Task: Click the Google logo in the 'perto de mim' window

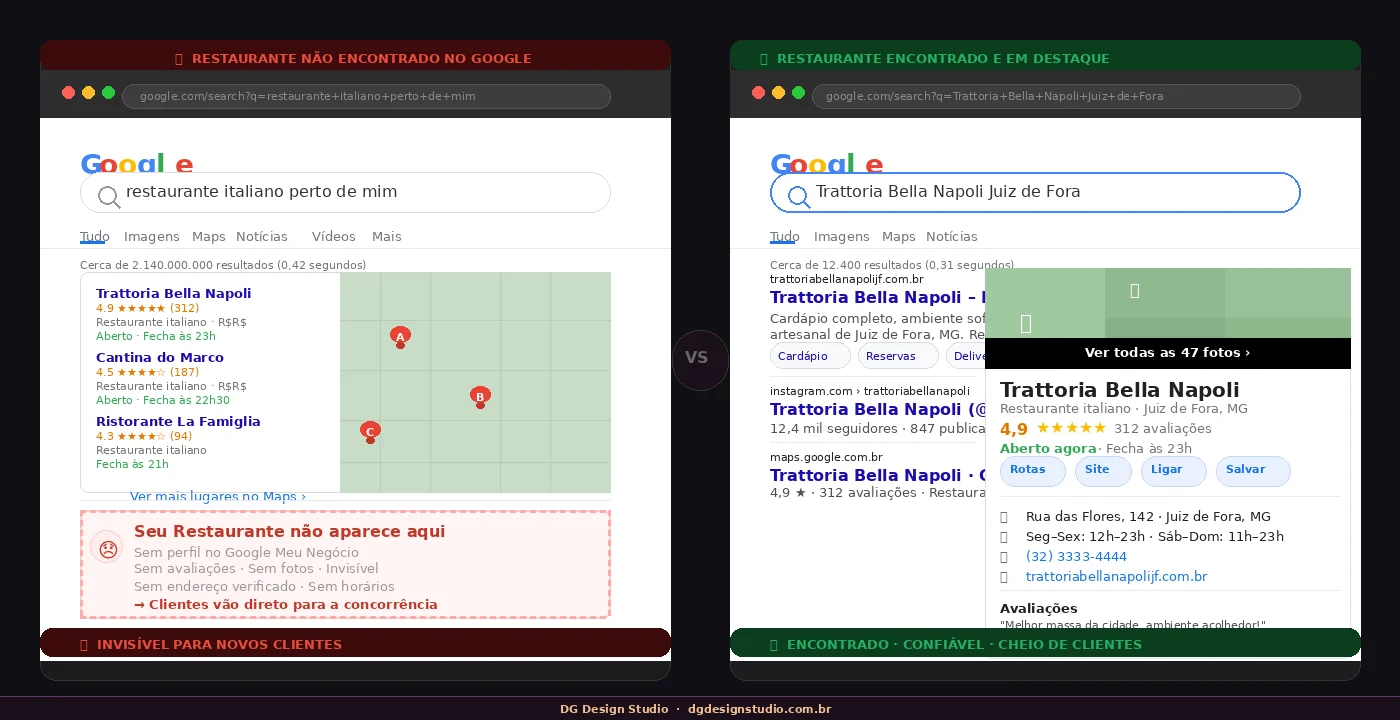Action: [x=137, y=165]
